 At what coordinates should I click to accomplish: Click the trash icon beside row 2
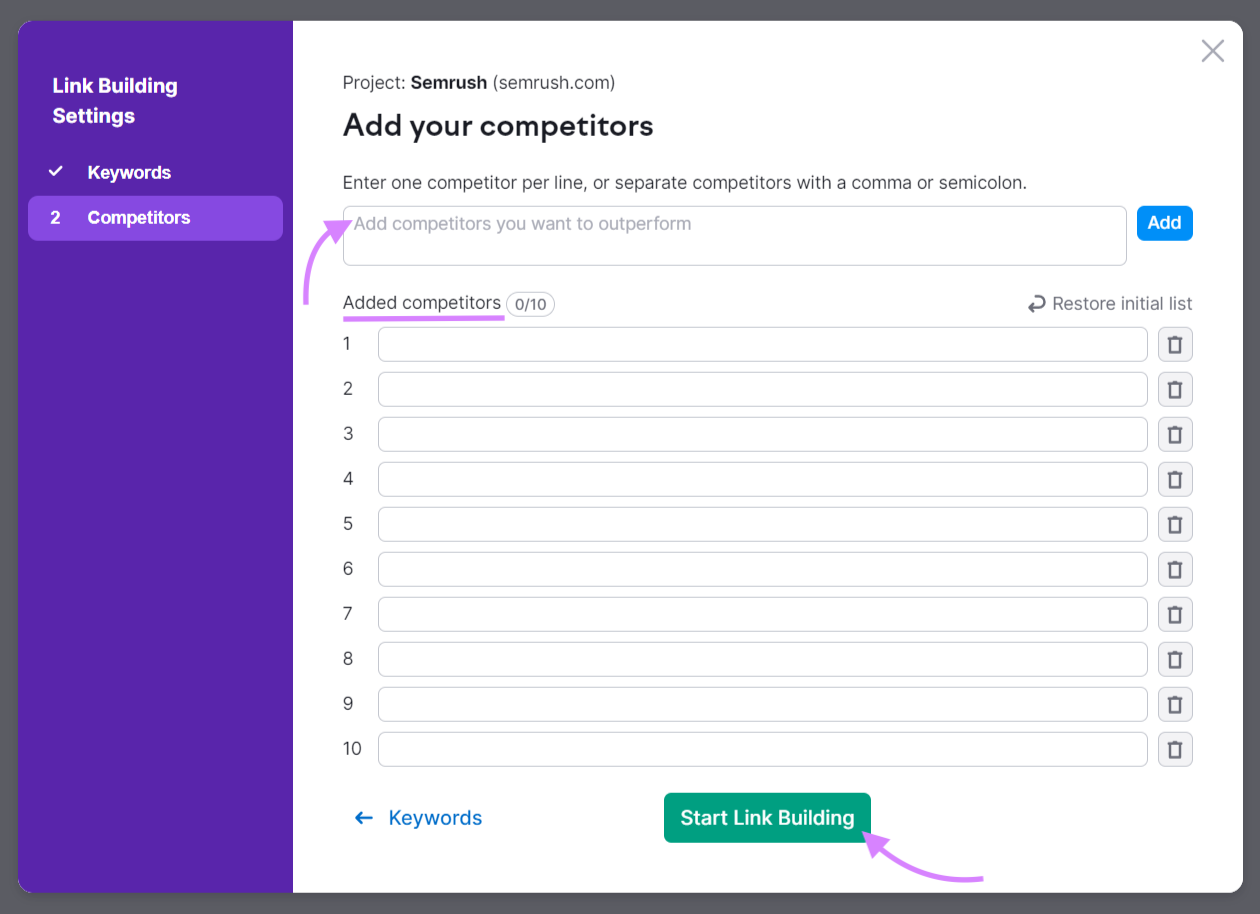point(1175,389)
